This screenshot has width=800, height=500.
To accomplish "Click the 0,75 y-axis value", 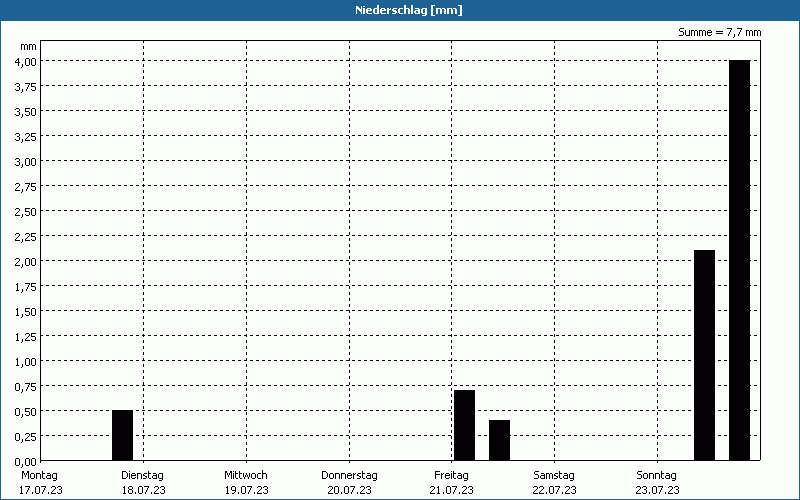I will (26, 387).
